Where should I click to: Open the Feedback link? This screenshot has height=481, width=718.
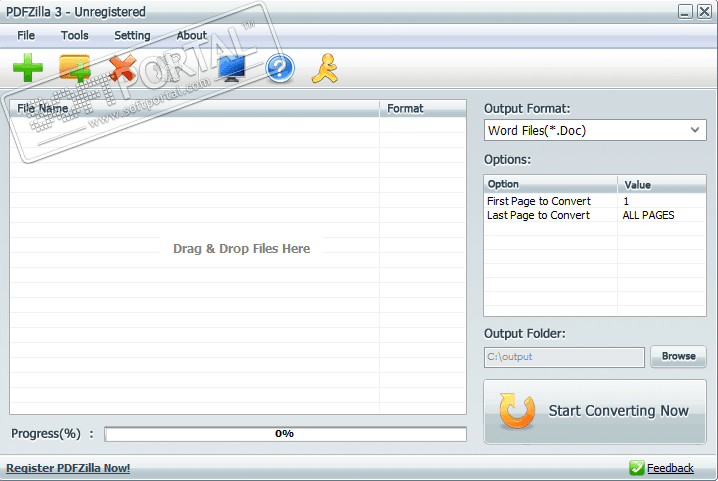coord(670,468)
